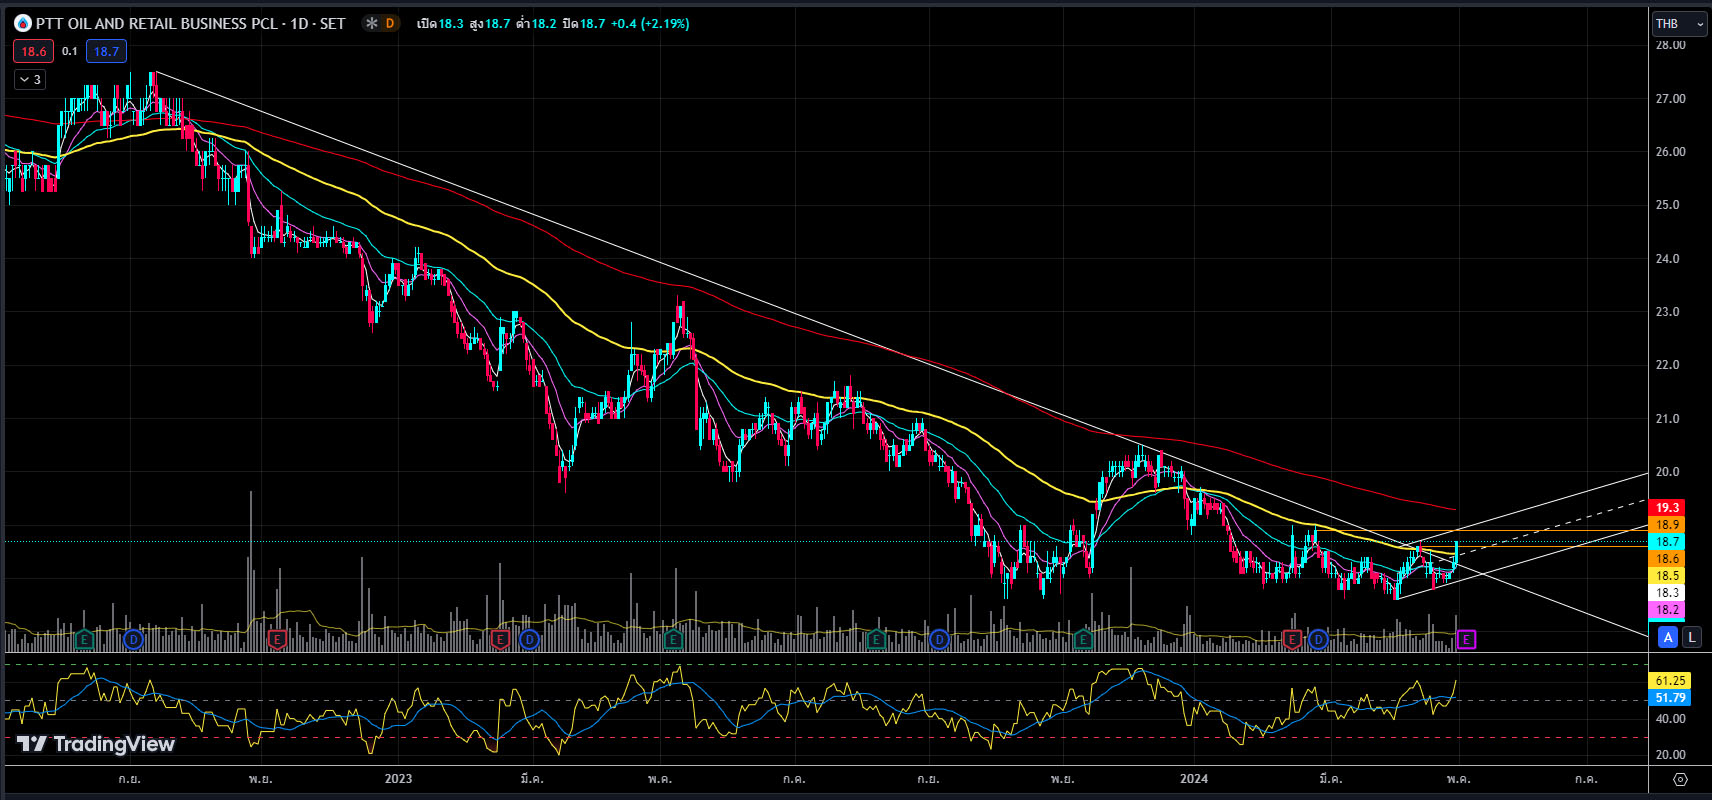This screenshot has height=800, width=1712.
Task: Click the yellow 61.25 RSI value label
Action: pos(1670,681)
